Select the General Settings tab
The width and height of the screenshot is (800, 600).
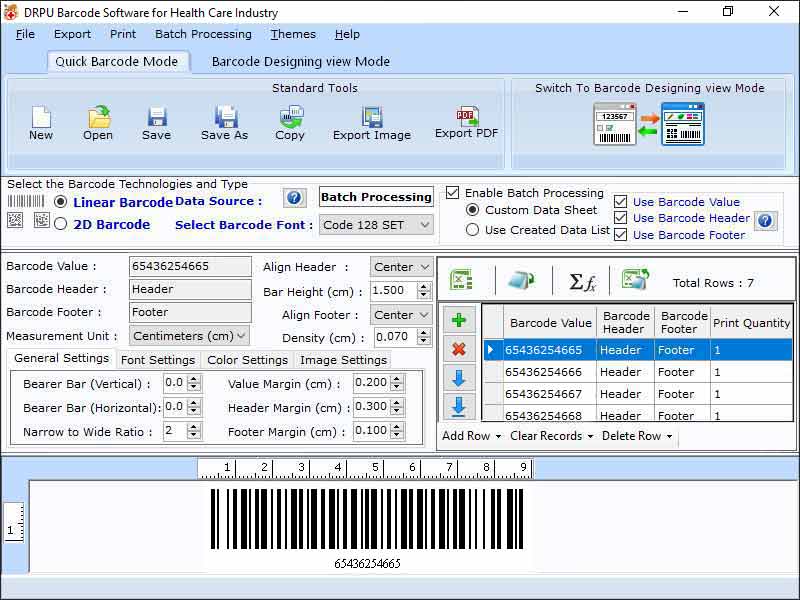(61, 358)
